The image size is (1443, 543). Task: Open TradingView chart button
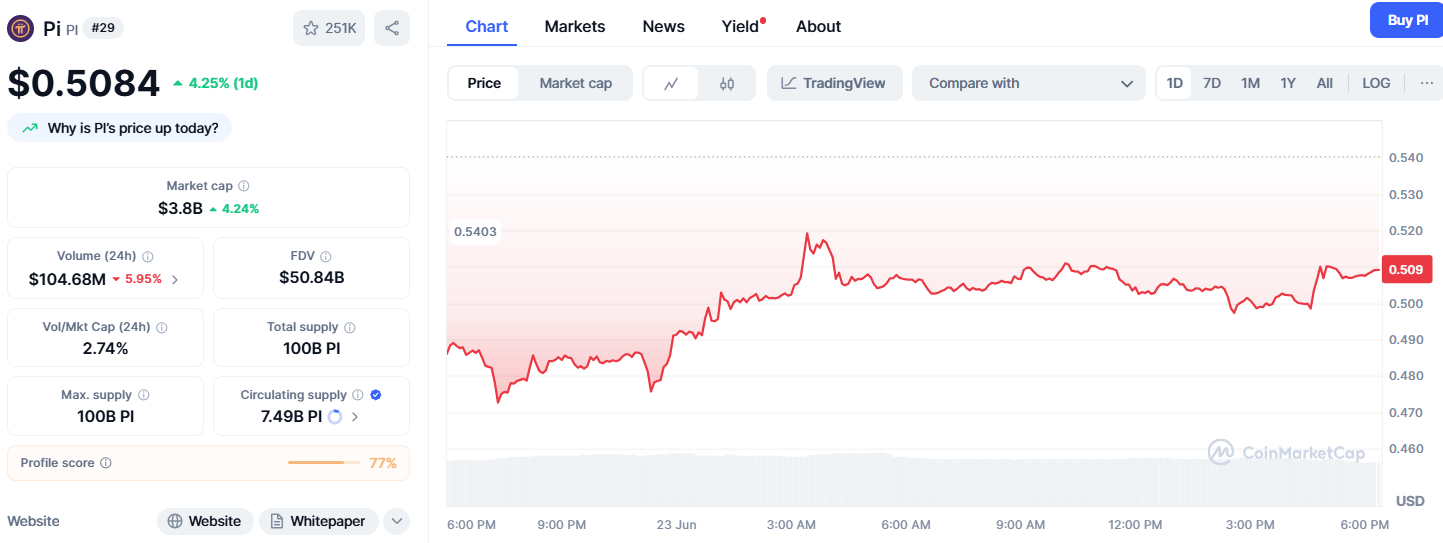pyautogui.click(x=834, y=83)
